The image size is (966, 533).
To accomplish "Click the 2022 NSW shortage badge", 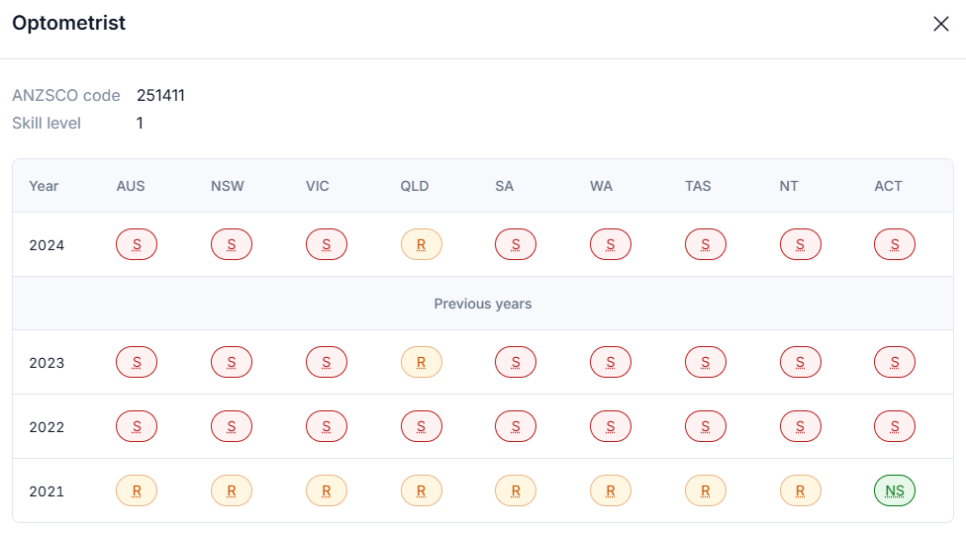I will click(231, 427).
